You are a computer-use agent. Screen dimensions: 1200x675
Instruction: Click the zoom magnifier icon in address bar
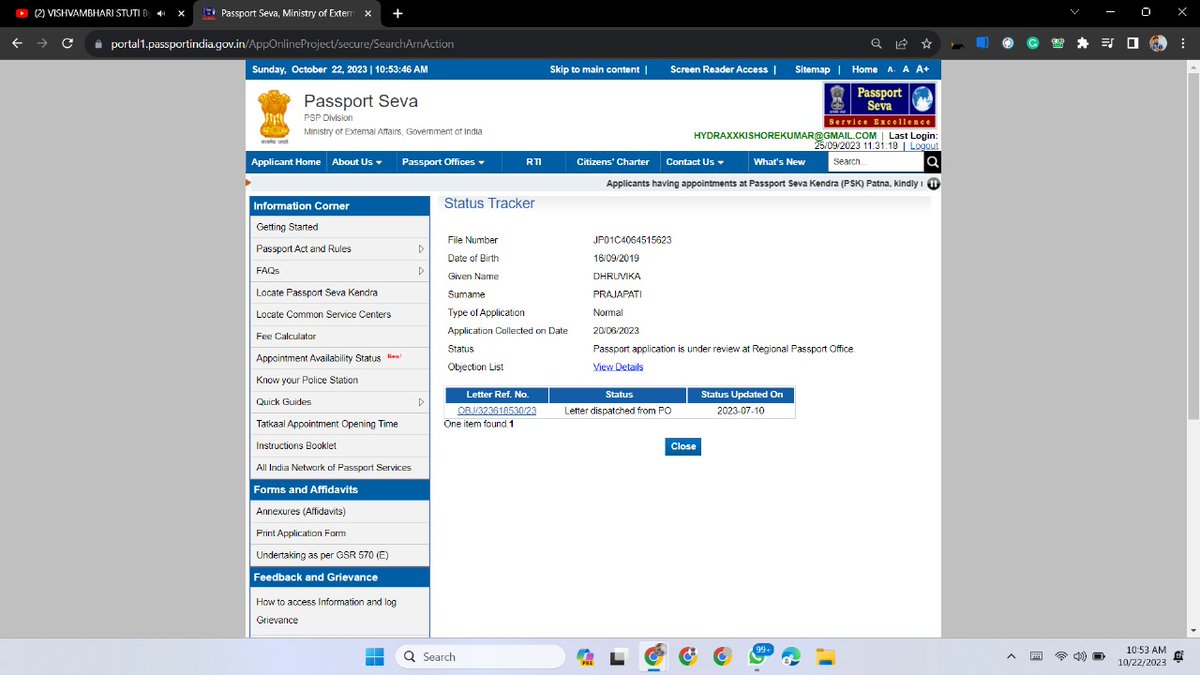tap(876, 44)
